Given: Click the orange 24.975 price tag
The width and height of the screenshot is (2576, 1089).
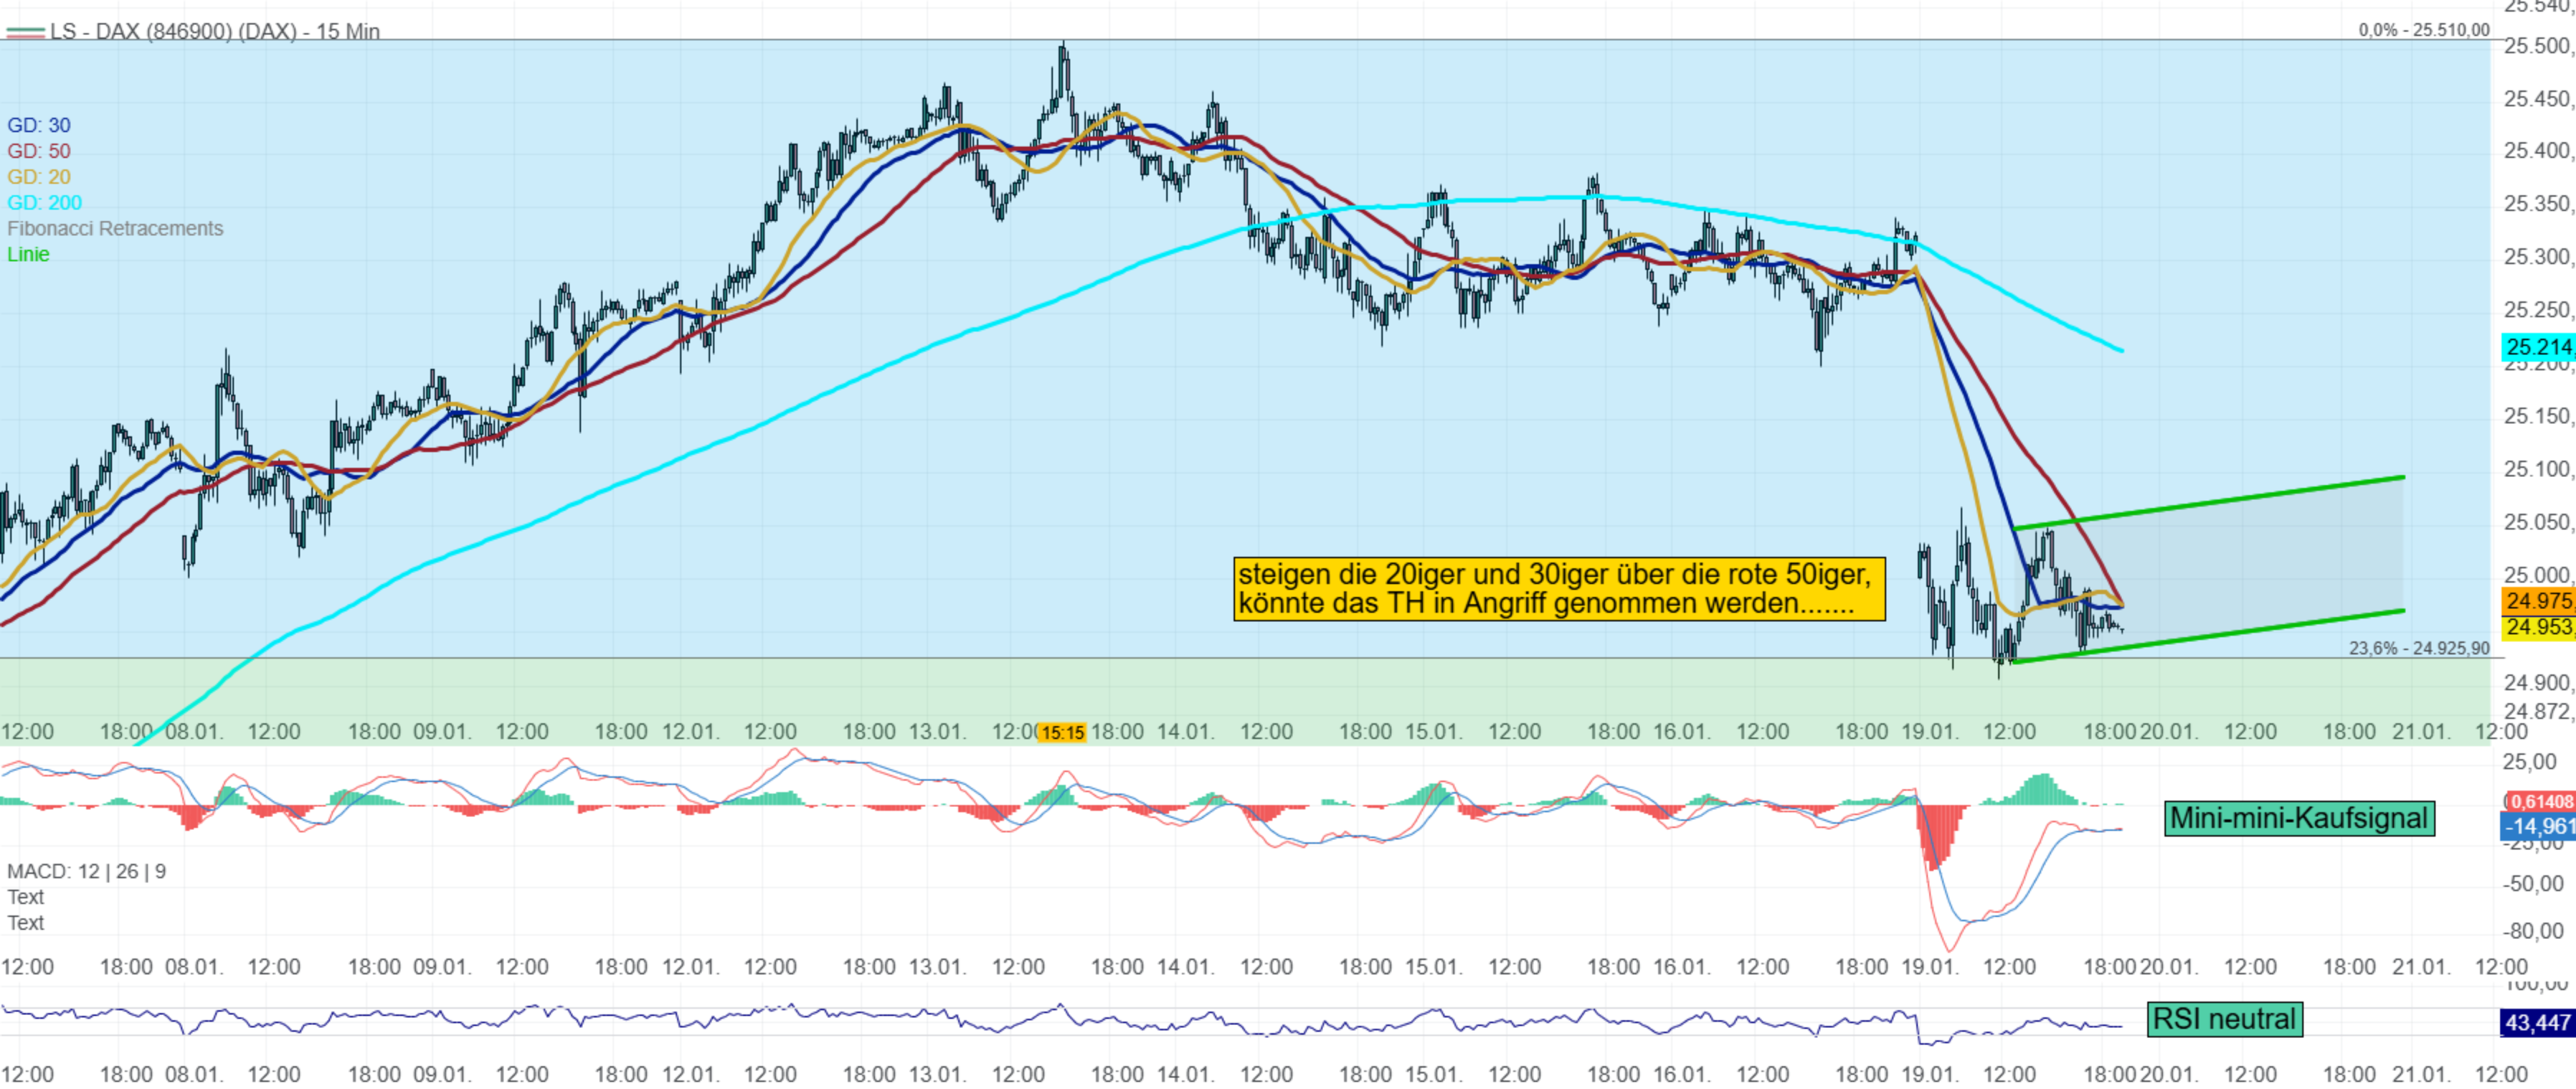Looking at the screenshot, I should 2538,601.
